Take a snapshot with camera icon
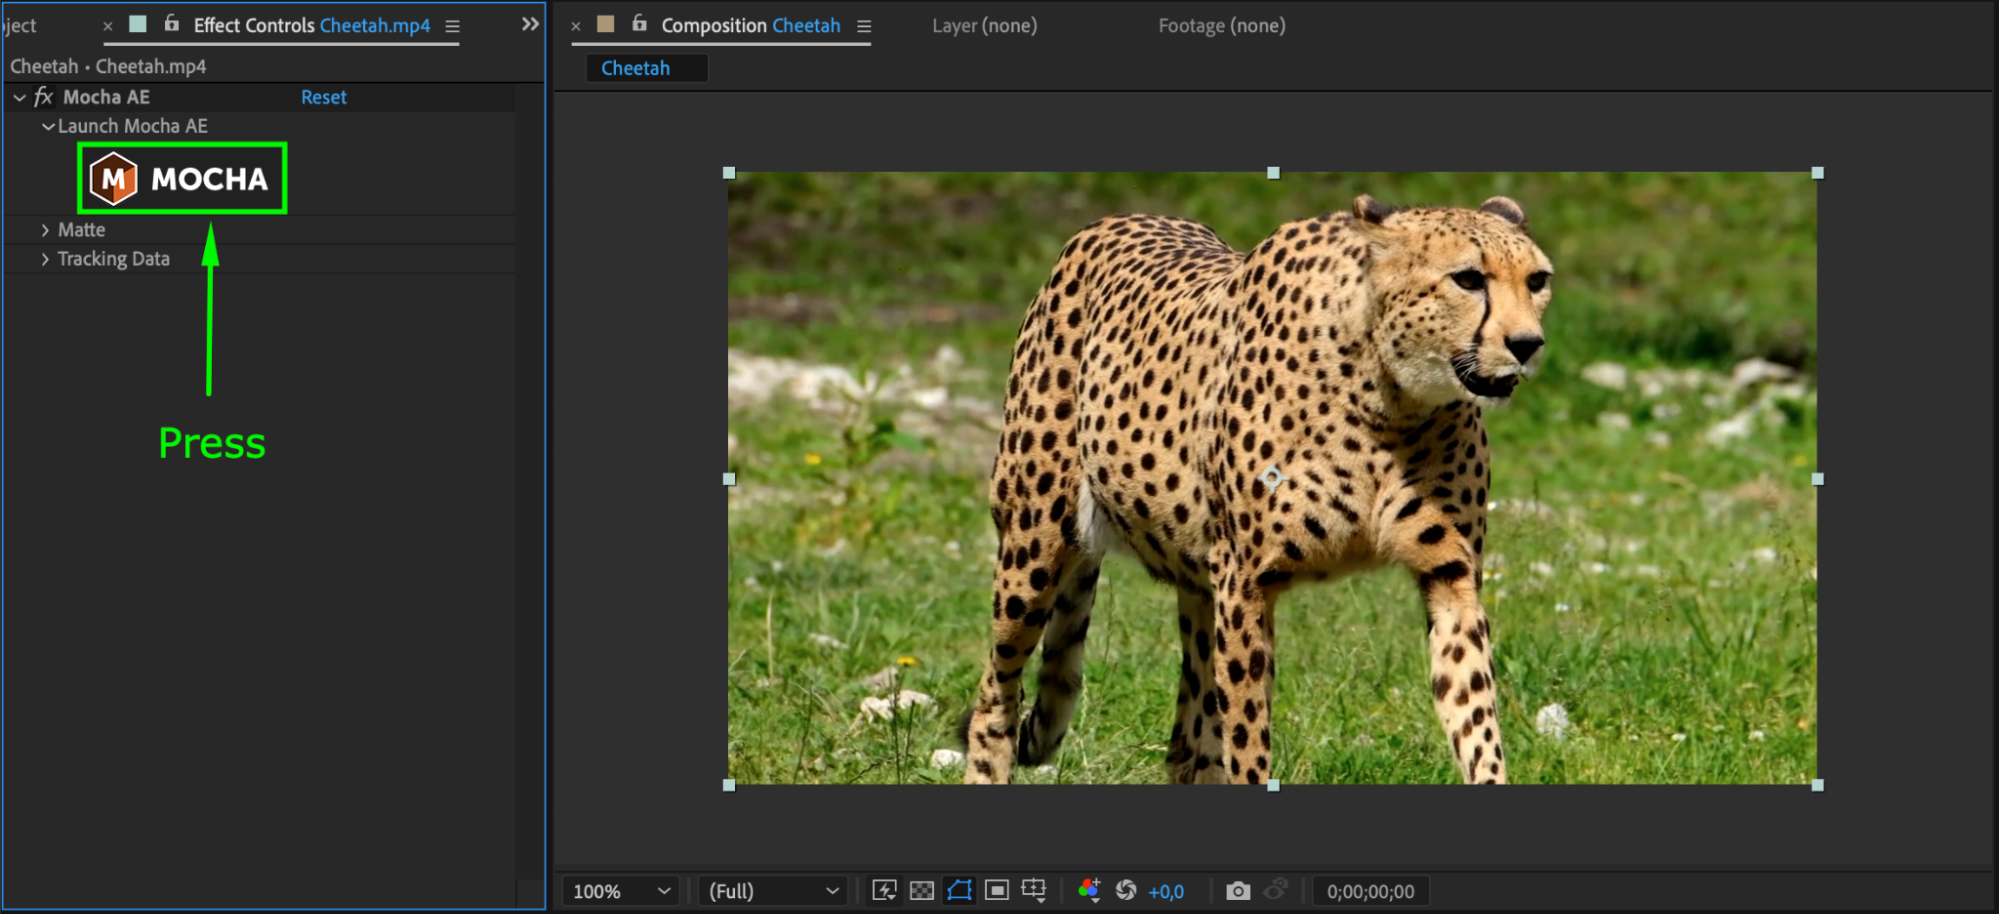Screen dimensions: 1999x914 tap(1238, 890)
